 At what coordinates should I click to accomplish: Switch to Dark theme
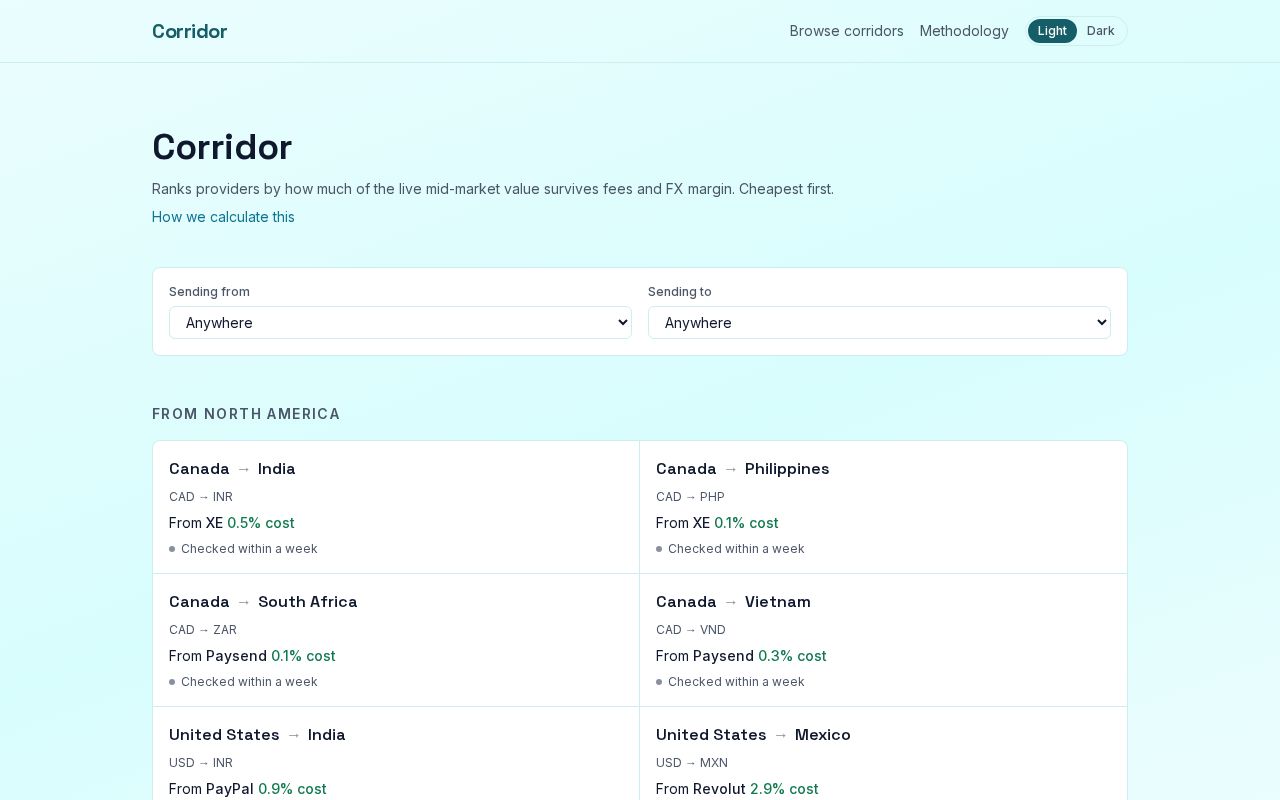(1100, 31)
